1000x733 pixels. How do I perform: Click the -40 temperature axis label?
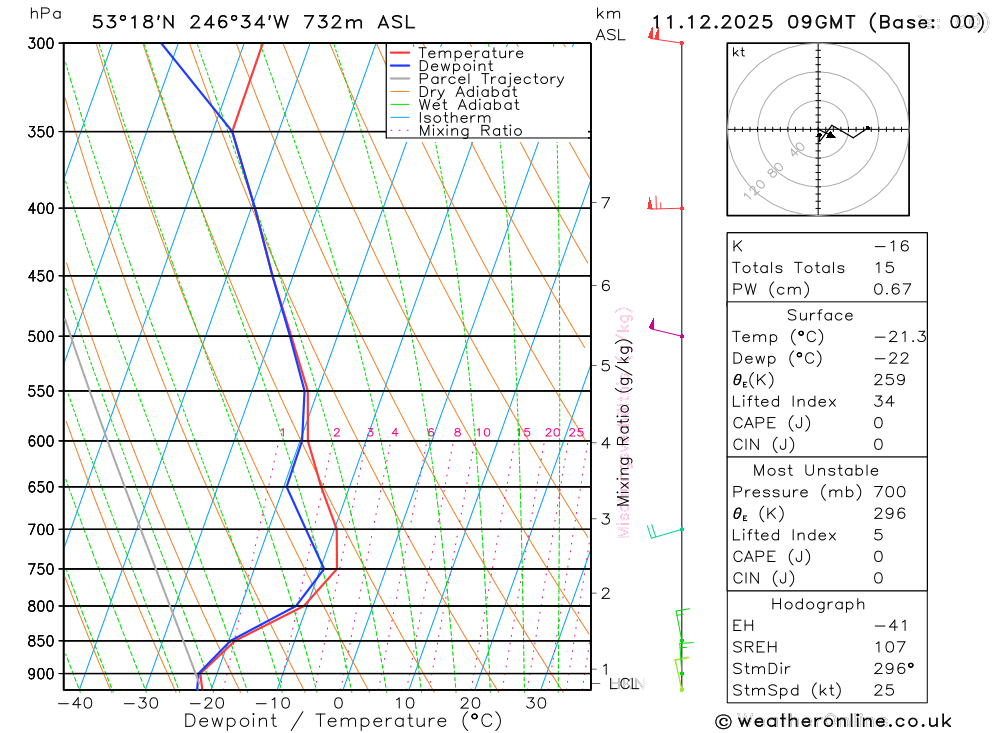(75, 703)
